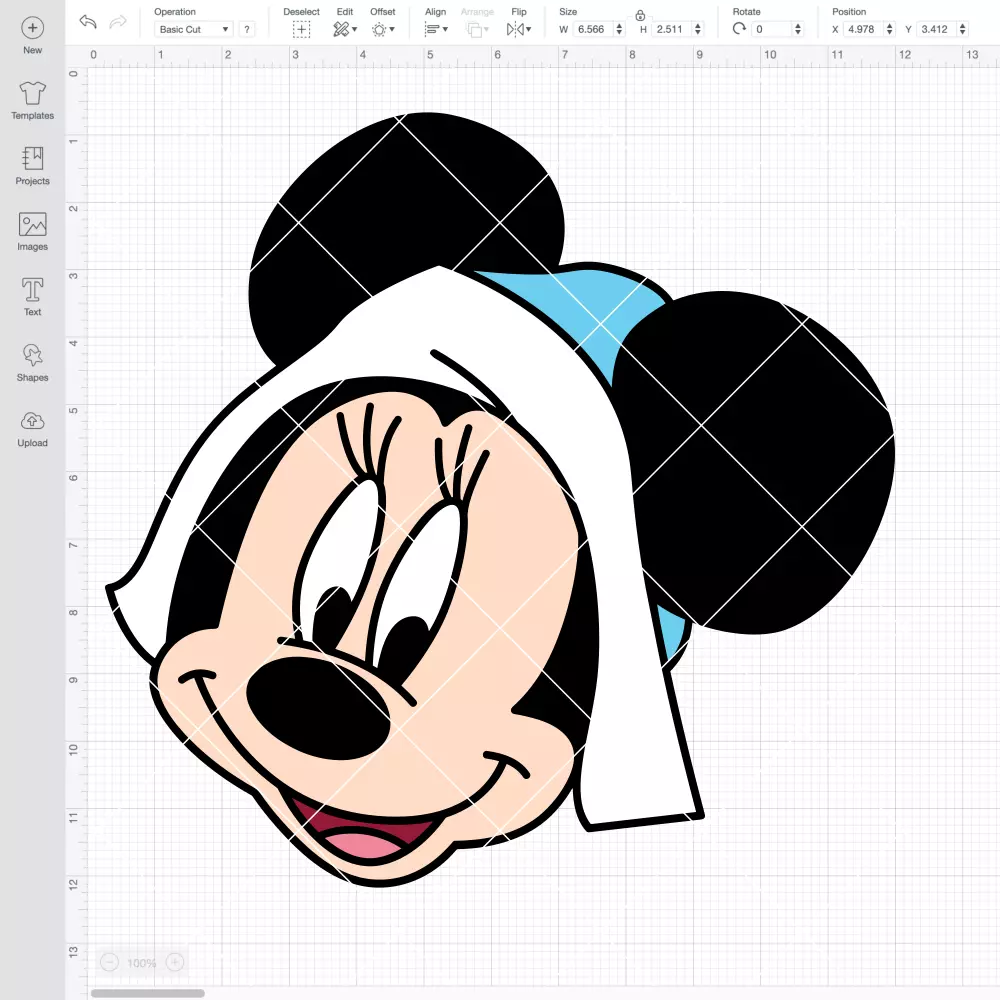Click the Rotate icon
The image size is (1000, 1000).
click(739, 29)
